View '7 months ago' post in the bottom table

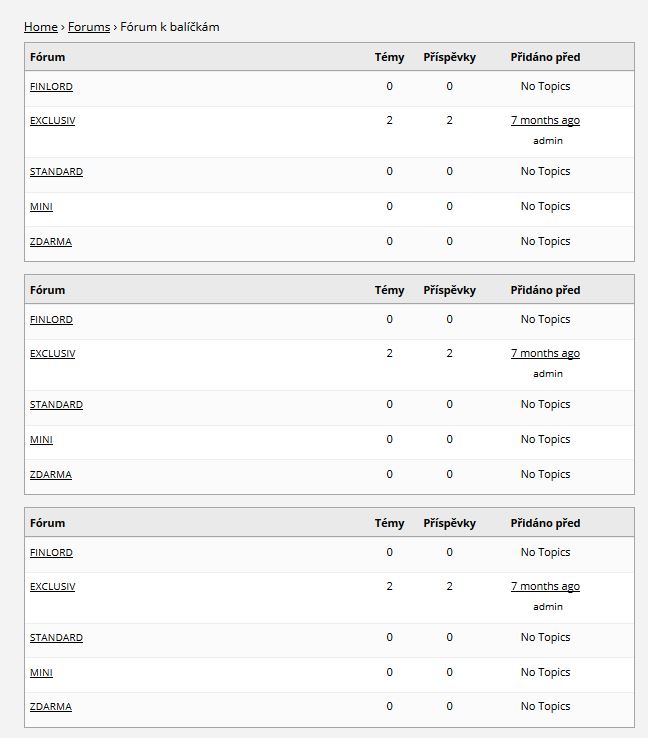pyautogui.click(x=545, y=587)
